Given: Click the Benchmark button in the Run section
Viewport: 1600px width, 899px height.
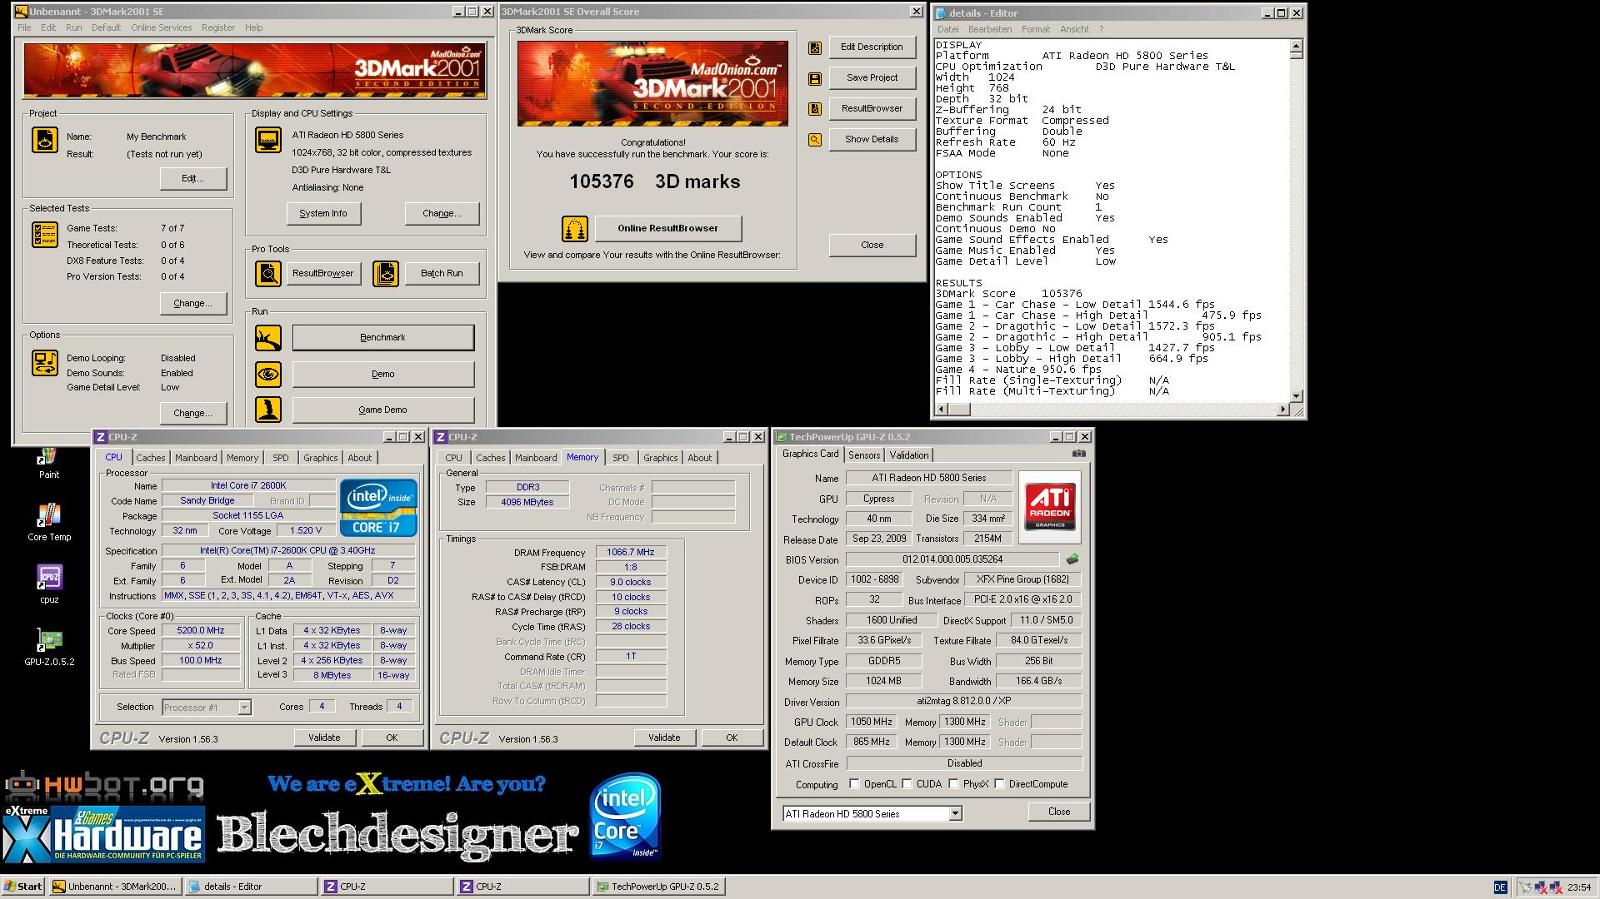Looking at the screenshot, I should pyautogui.click(x=383, y=338).
